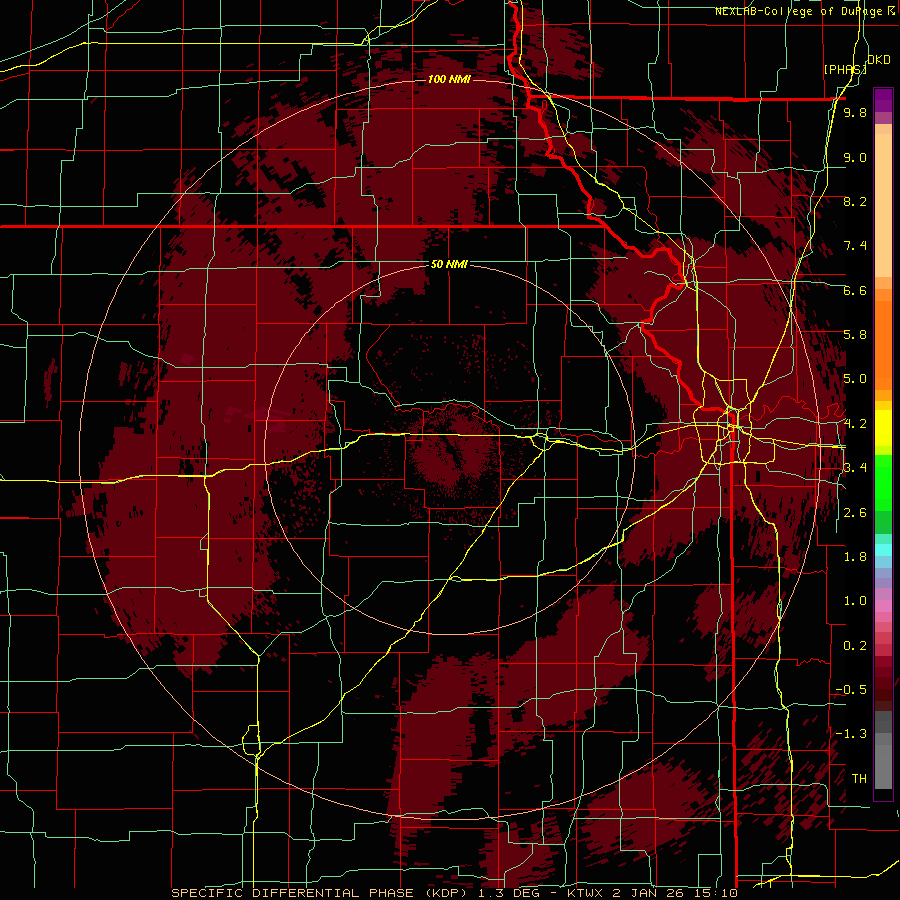The height and width of the screenshot is (900, 900).
Task: Click the 7.4 value on the scale
Action: [855, 246]
